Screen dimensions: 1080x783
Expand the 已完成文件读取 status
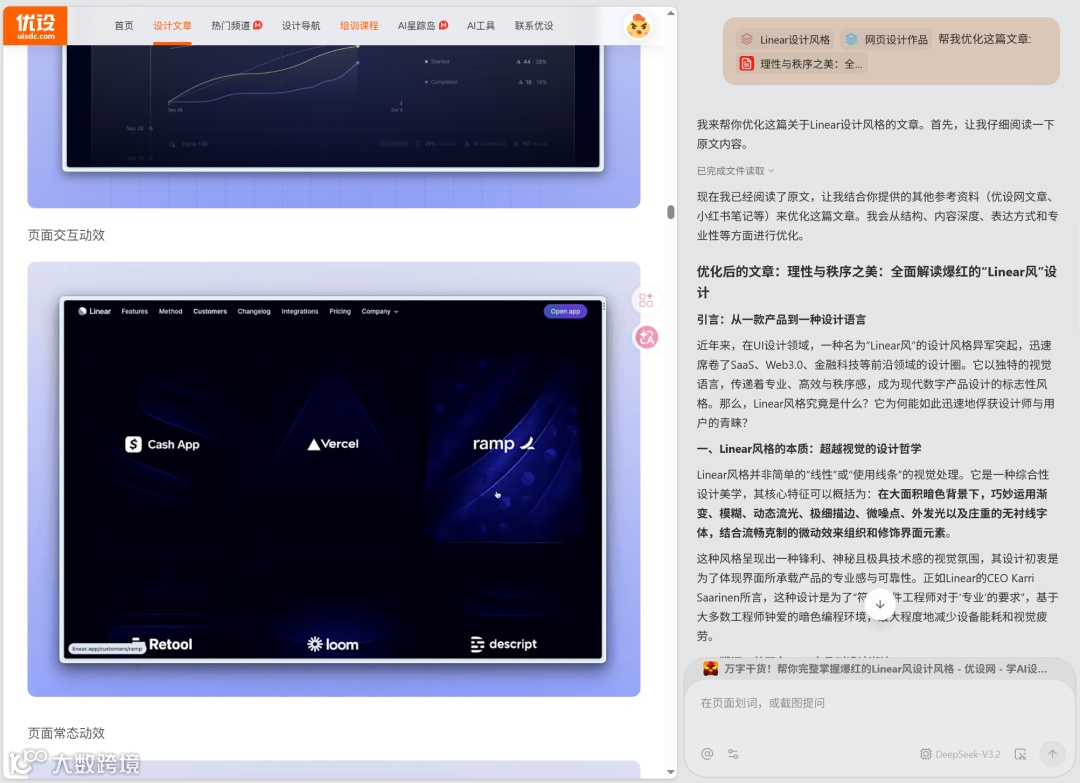pos(736,171)
